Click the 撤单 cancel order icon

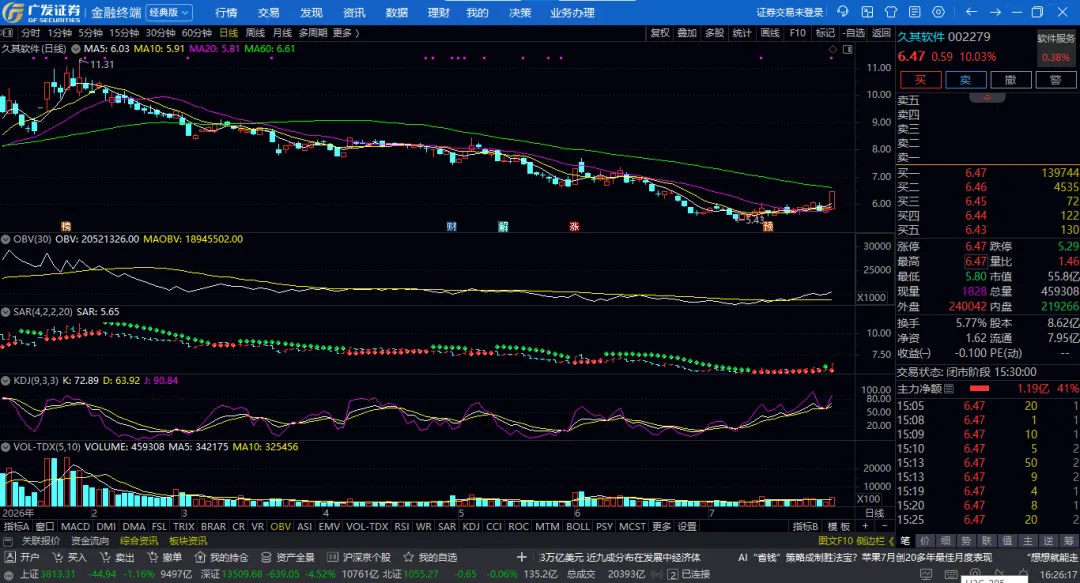coord(153,557)
